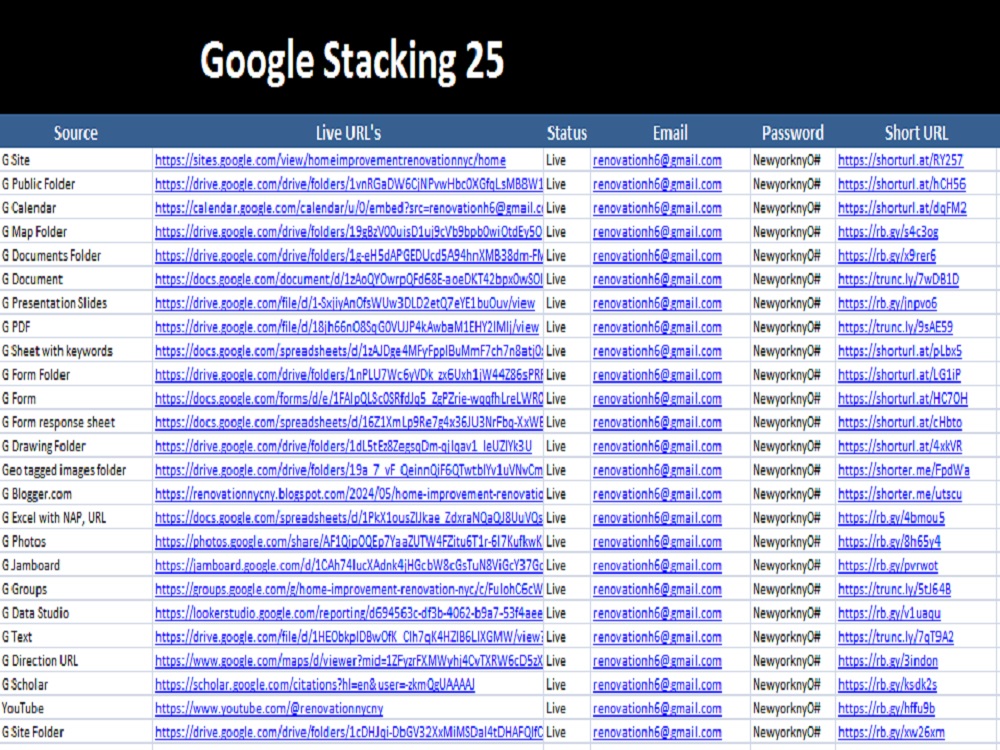Open short URL shorturl.at/dqFM2
The width and height of the screenshot is (1000, 750).
pyautogui.click(x=902, y=208)
